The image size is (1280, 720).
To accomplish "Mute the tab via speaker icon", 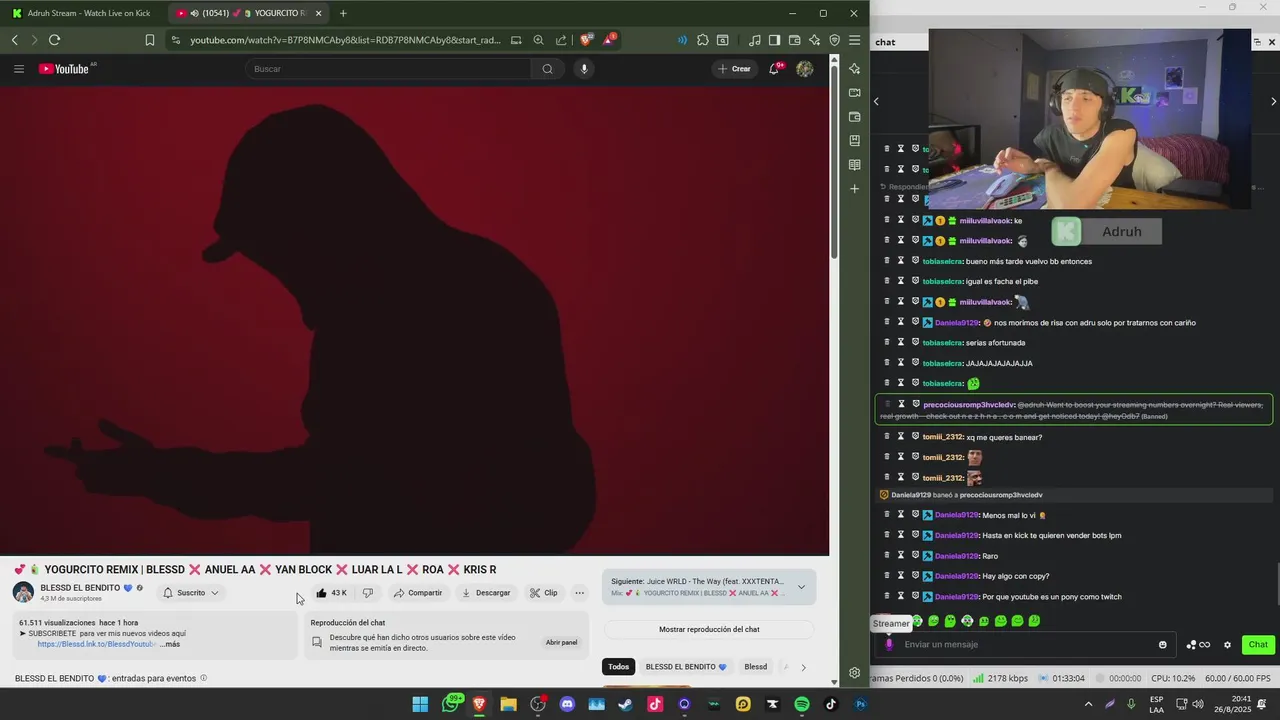I will 193,13.
